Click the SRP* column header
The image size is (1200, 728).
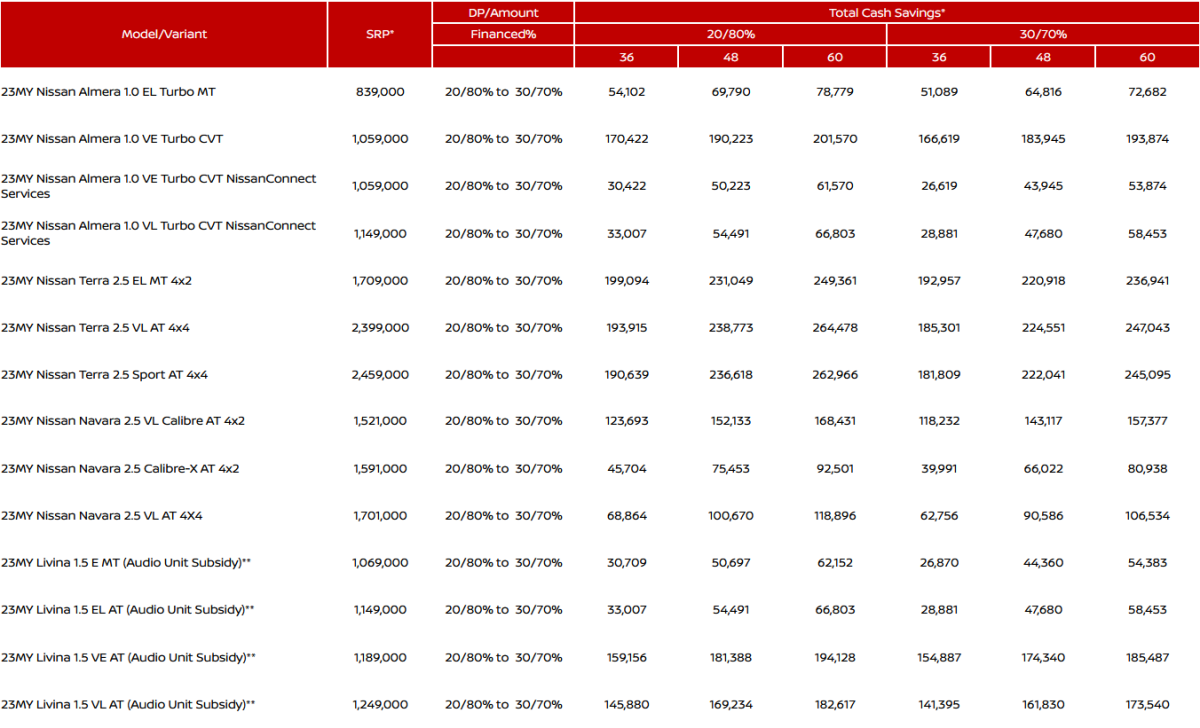(380, 34)
